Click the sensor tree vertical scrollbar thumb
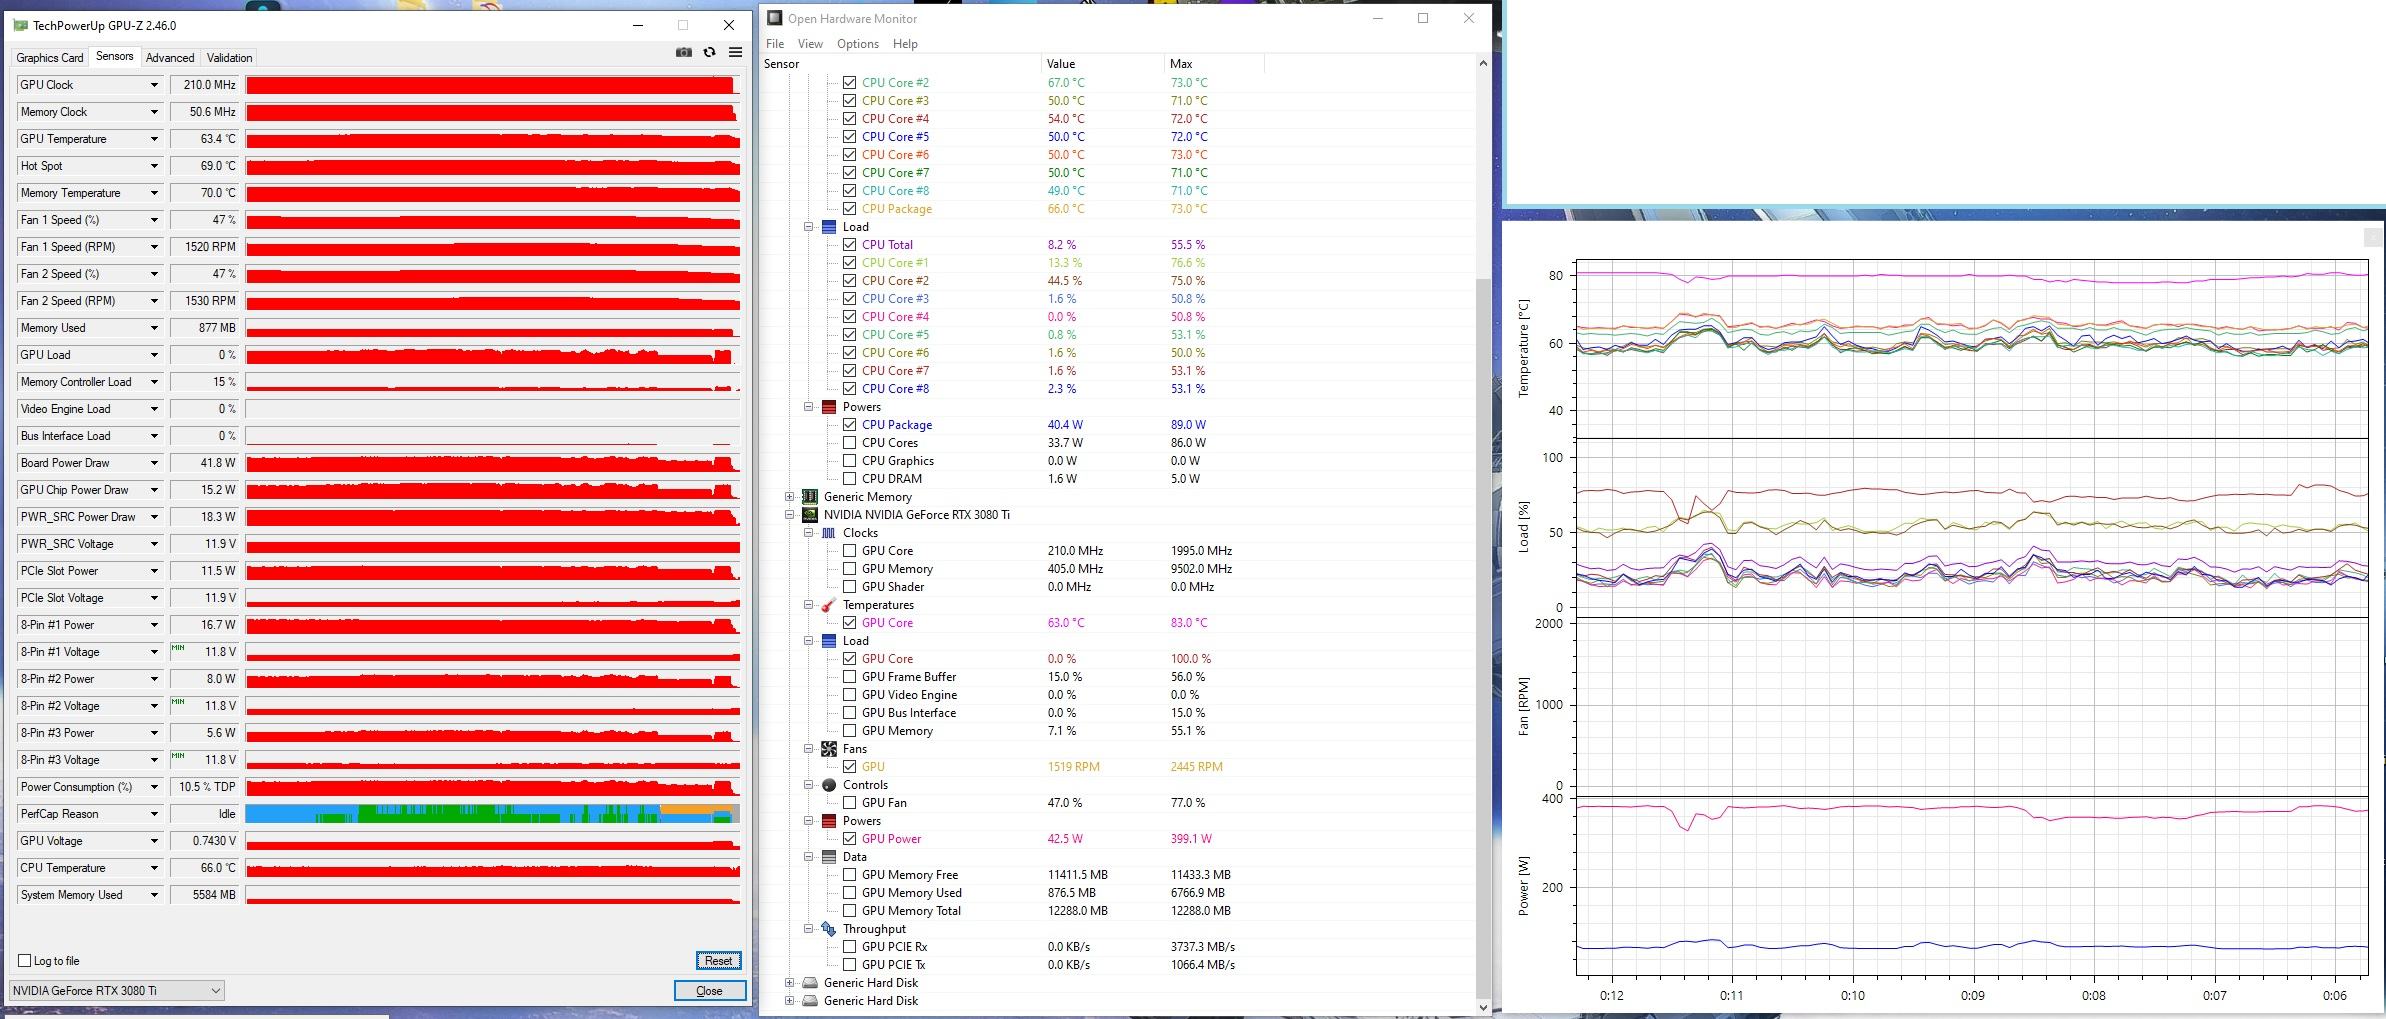The width and height of the screenshot is (2386, 1019). (x=1483, y=640)
